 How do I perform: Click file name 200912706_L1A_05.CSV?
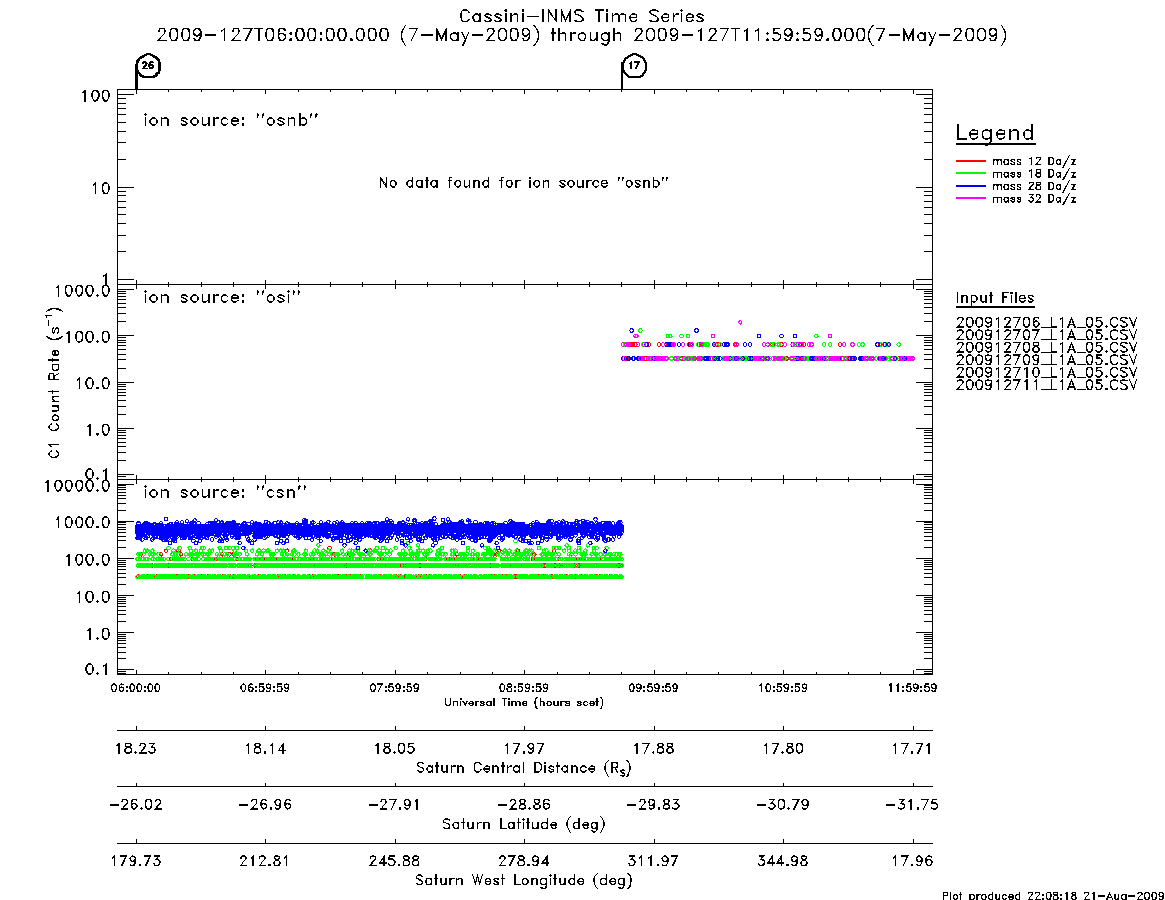[1046, 323]
